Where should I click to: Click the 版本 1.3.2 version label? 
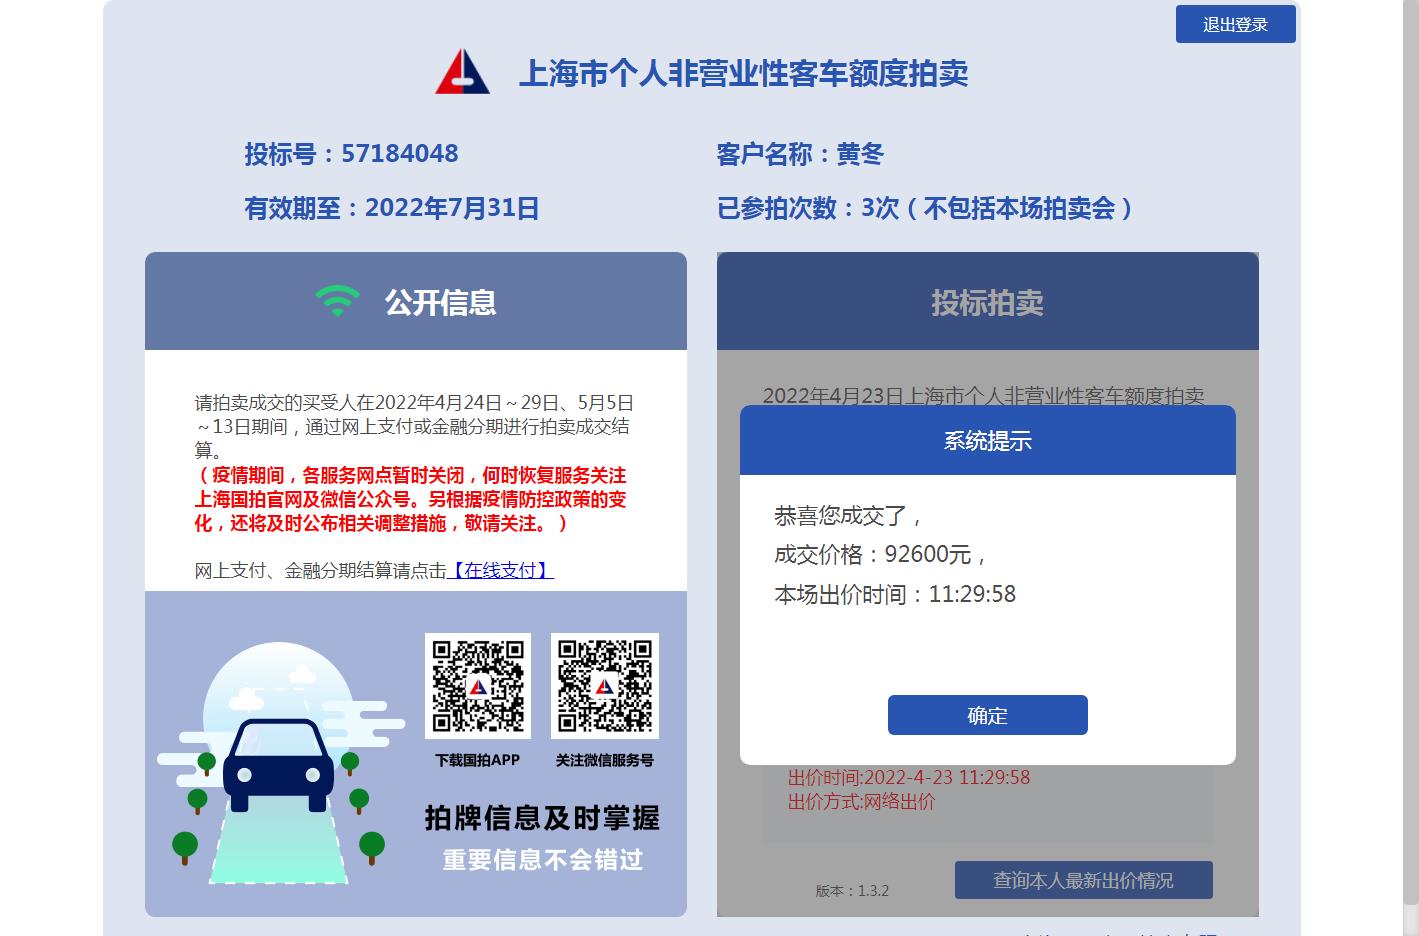[x=852, y=890]
